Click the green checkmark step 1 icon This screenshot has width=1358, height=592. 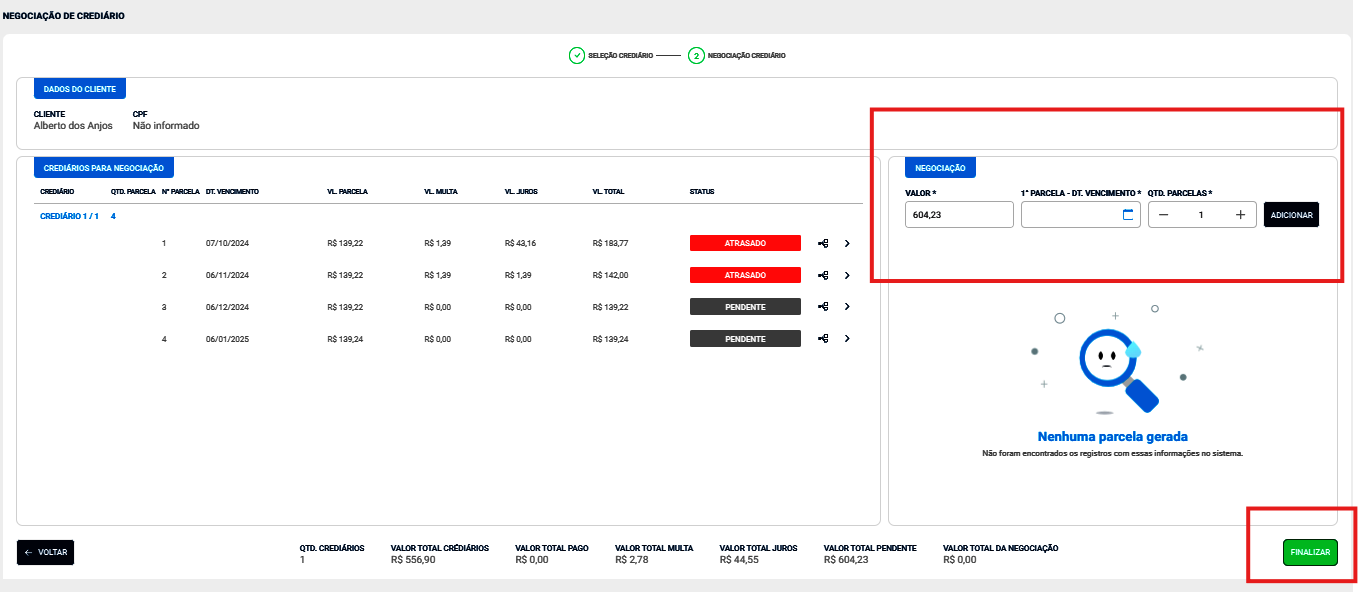(x=577, y=56)
